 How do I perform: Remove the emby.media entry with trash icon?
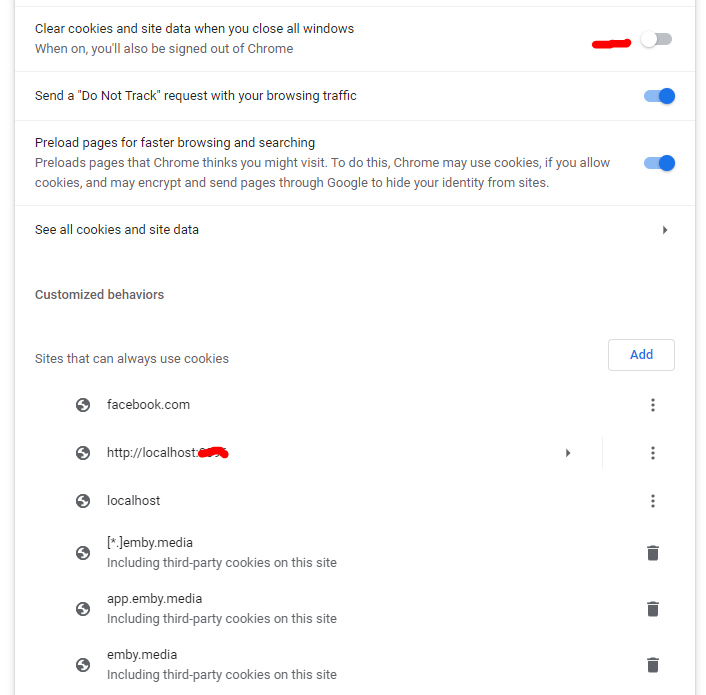[x=653, y=665]
